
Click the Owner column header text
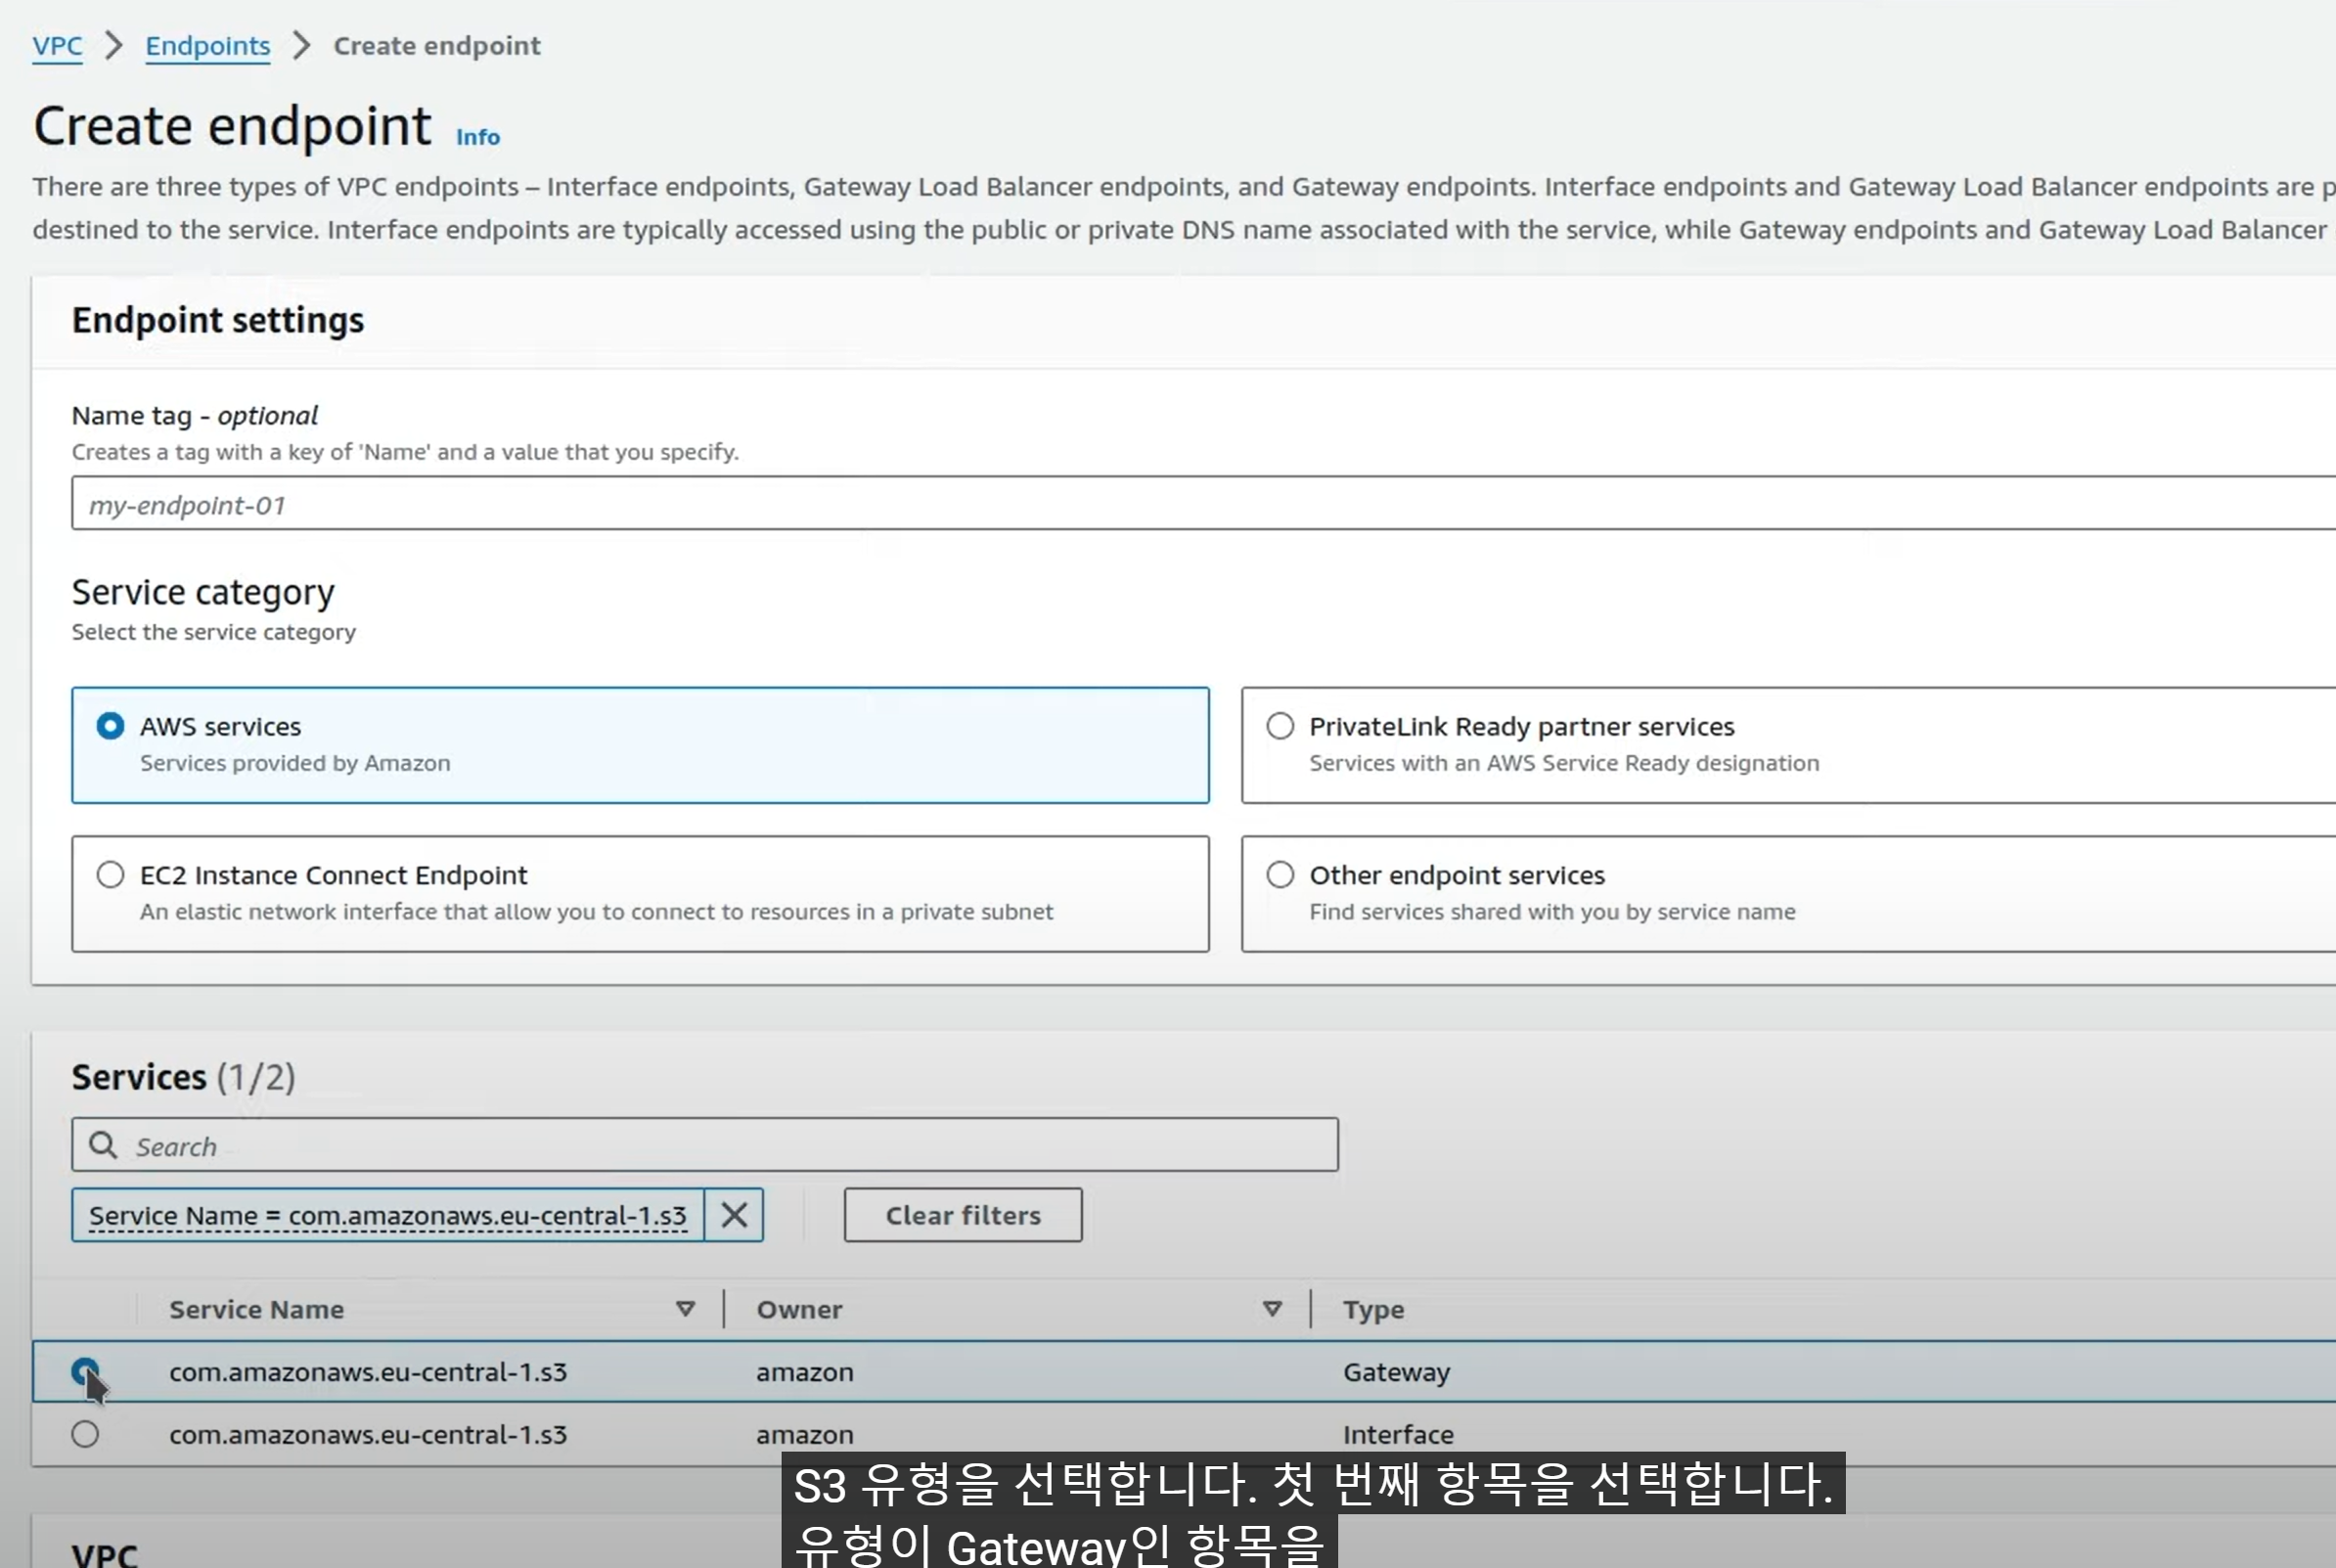pos(799,1309)
